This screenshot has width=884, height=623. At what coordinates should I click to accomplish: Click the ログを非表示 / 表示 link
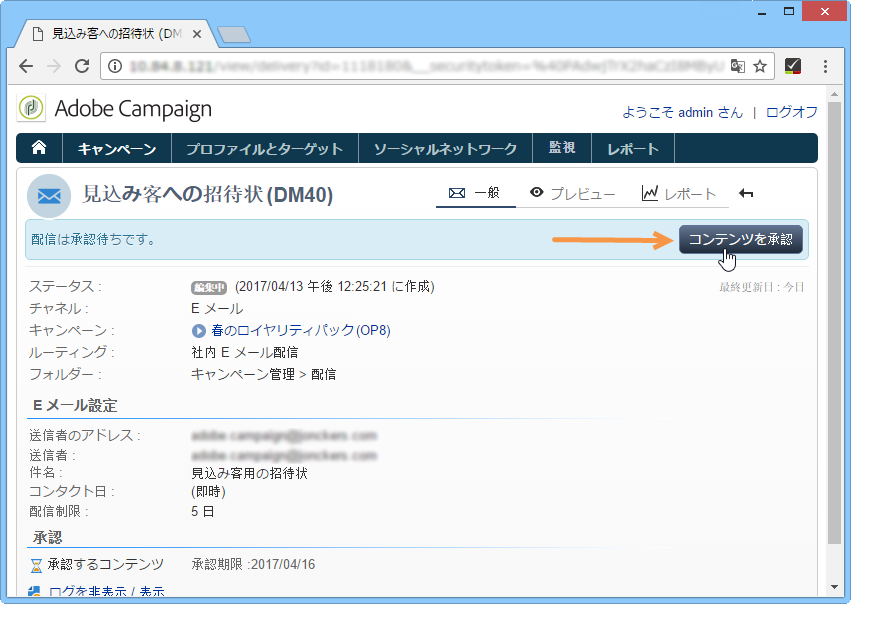107,591
